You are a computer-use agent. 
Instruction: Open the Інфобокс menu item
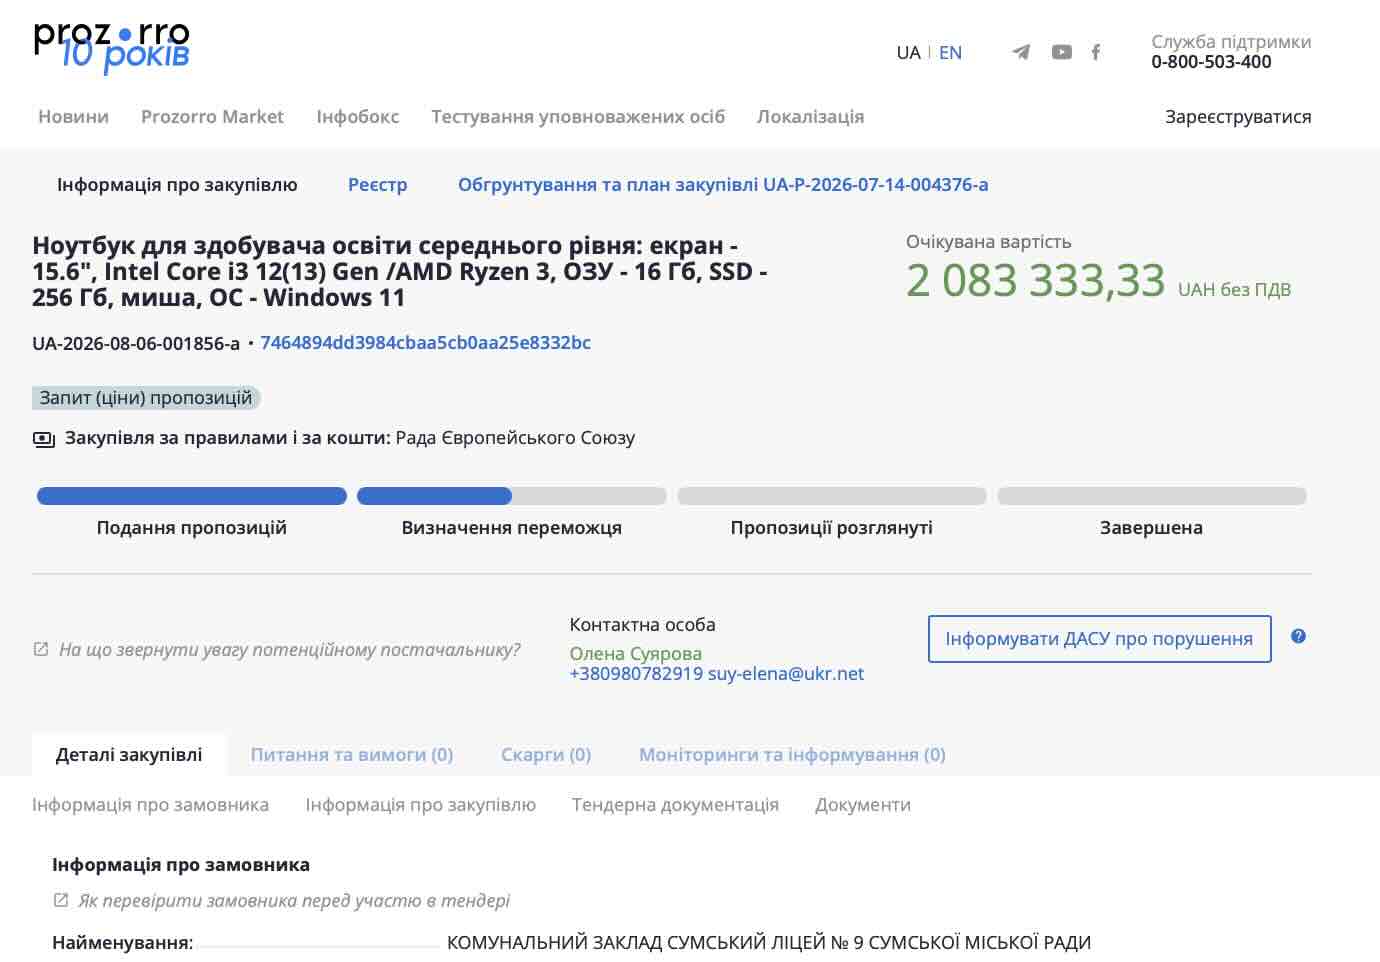point(357,116)
